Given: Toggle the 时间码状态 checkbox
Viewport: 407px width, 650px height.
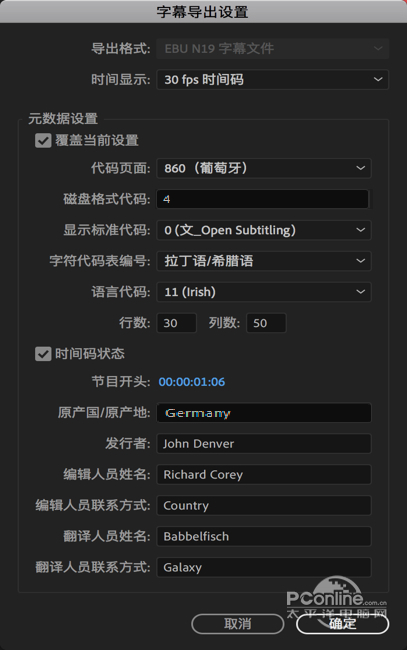Looking at the screenshot, I should (x=43, y=354).
